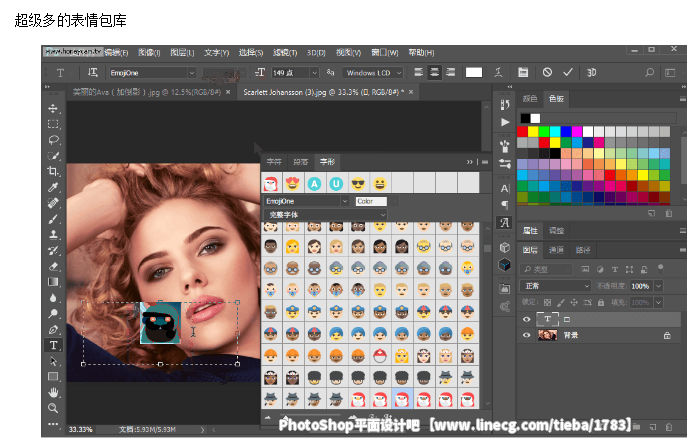Select the History Brush tool

click(x=53, y=251)
